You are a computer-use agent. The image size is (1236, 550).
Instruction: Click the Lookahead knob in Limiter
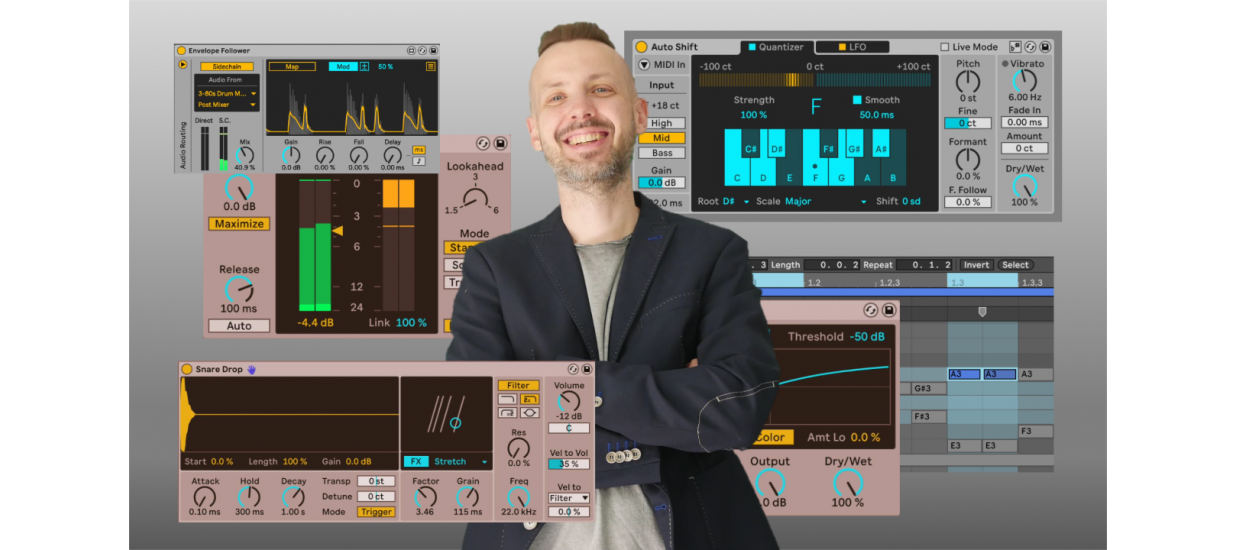click(x=475, y=198)
